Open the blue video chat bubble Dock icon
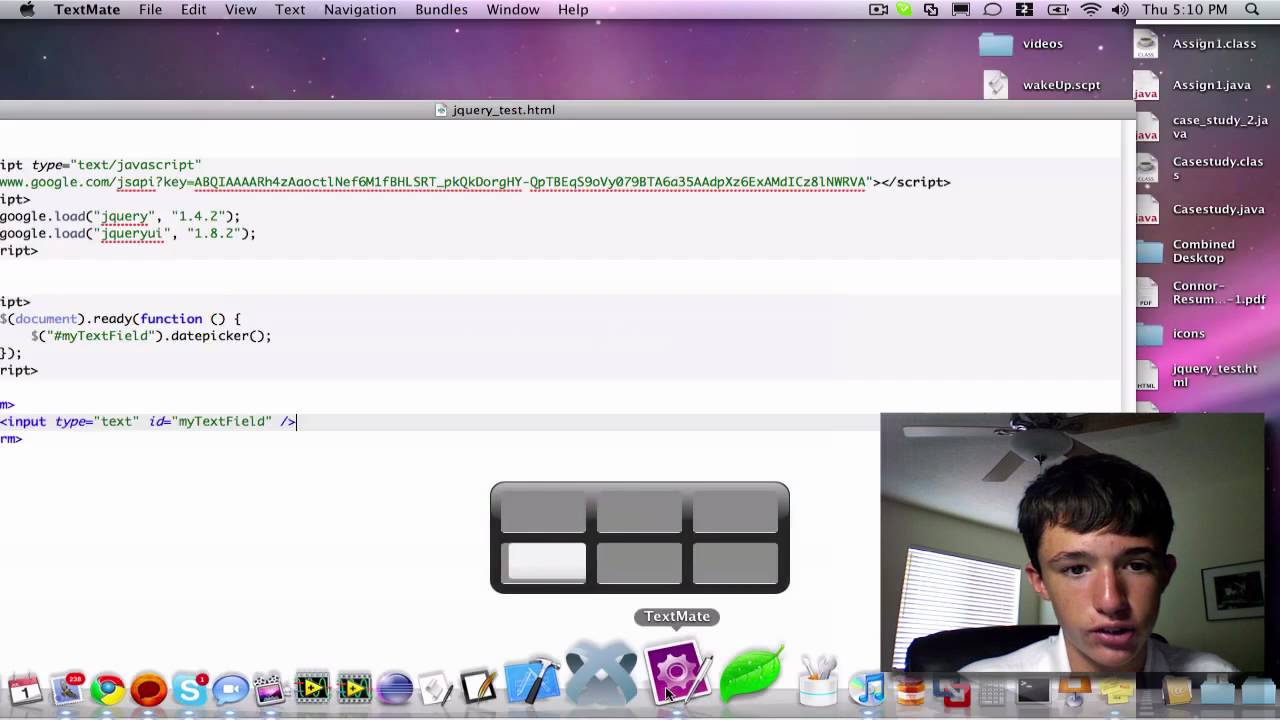The image size is (1280, 720). coord(230,689)
